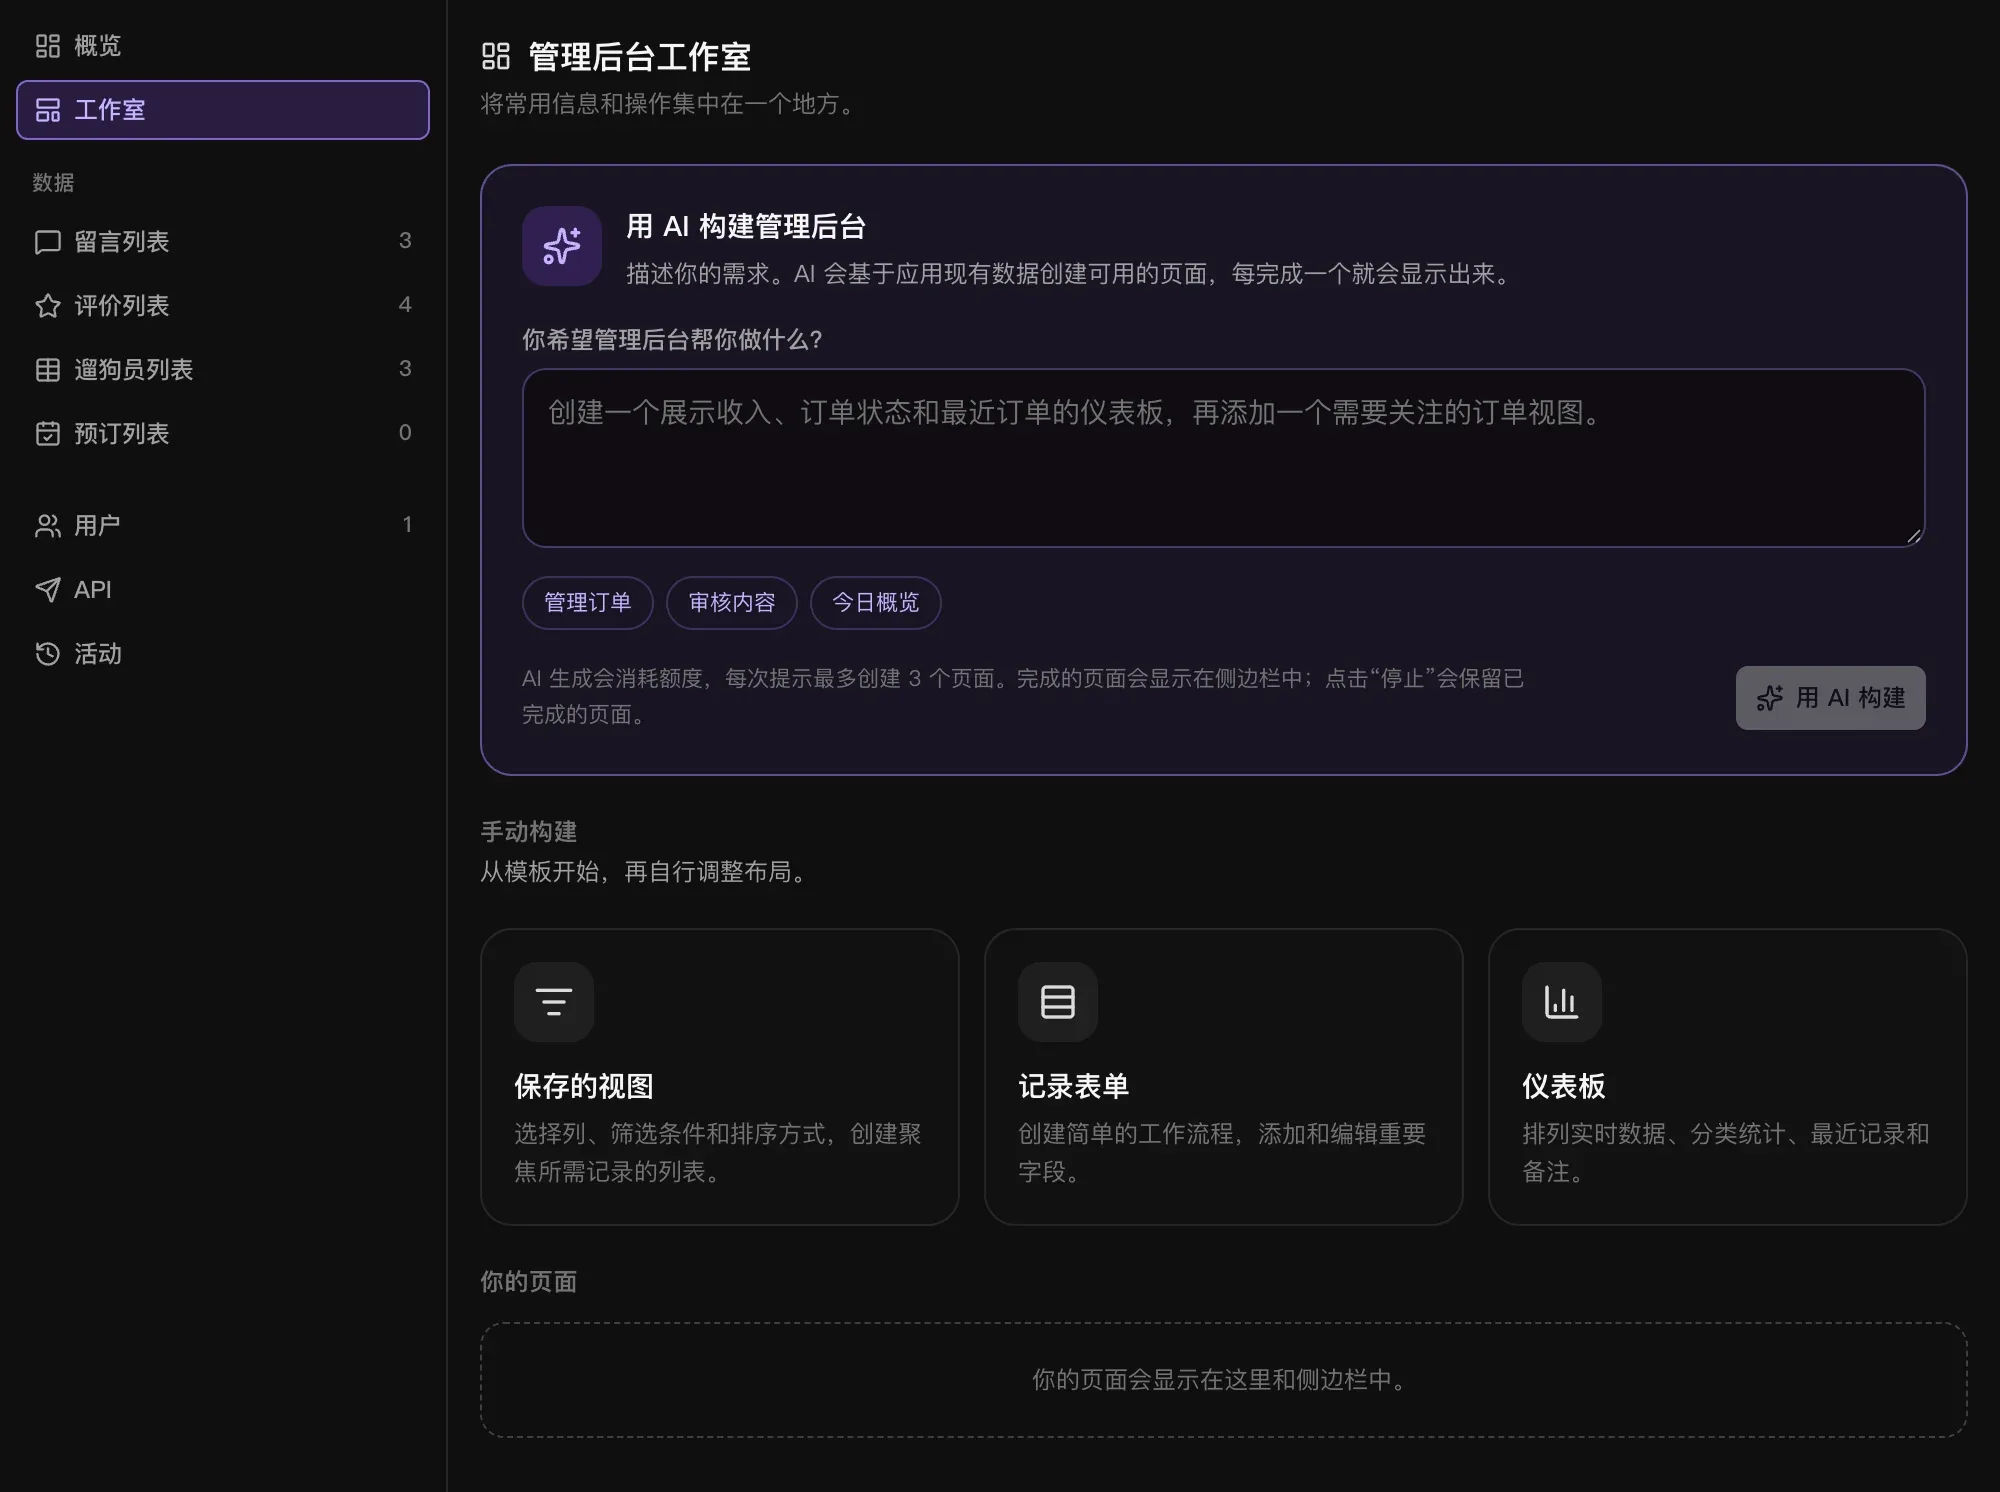Choose the 今日概览 suggestion chip
Viewport: 2000px width, 1492px height.
click(x=876, y=603)
